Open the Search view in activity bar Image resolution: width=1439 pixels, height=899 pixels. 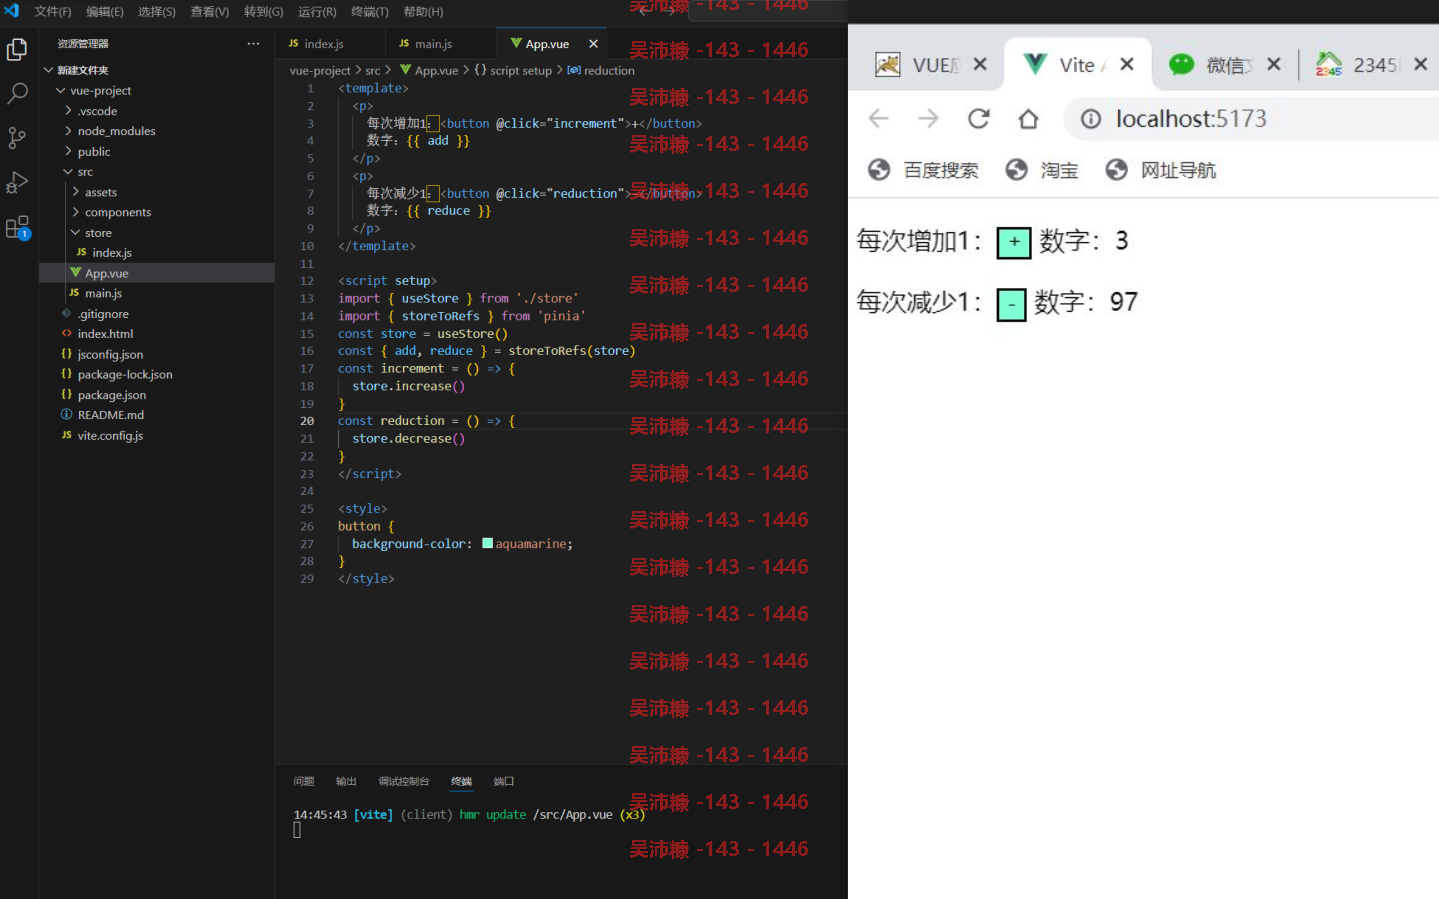pyautogui.click(x=17, y=94)
